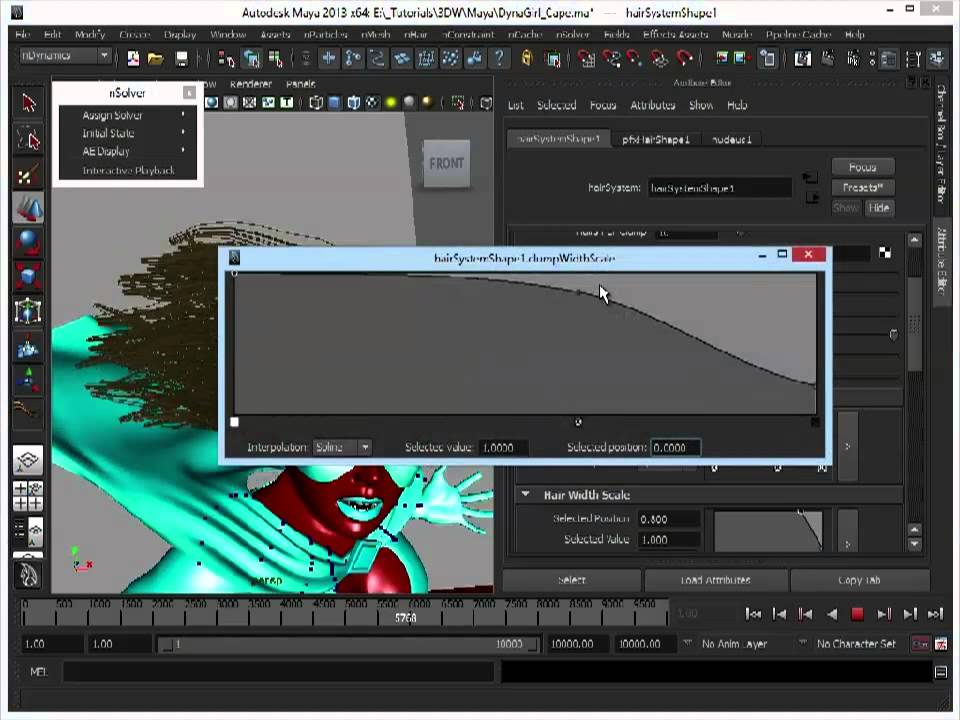The width and height of the screenshot is (960, 720).
Task: Collapse the Hair Width Scale section
Action: (x=525, y=494)
